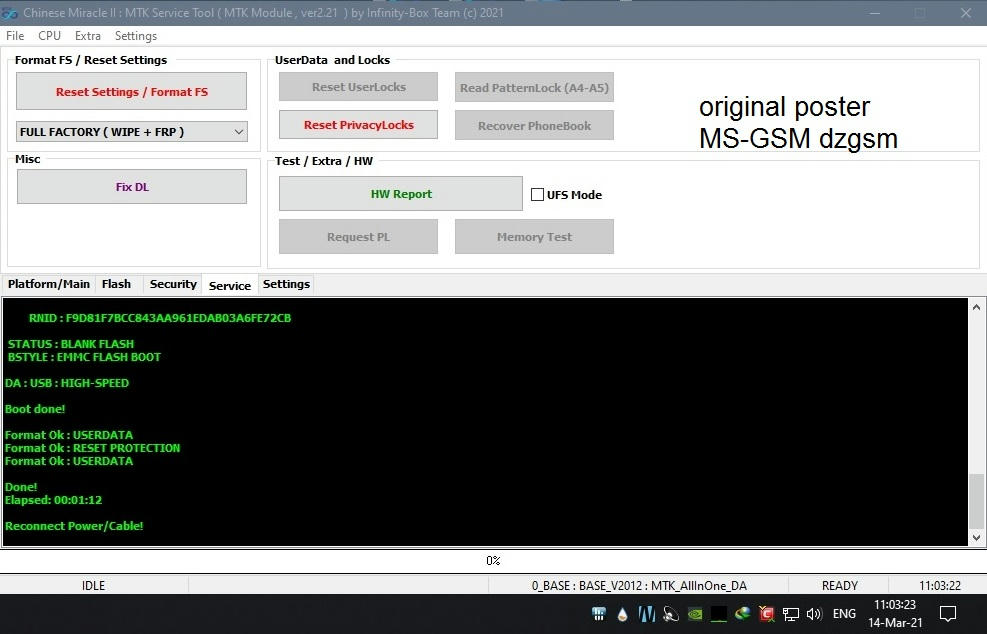Click the ENG language indicator in the taskbar
The height and width of the screenshot is (634, 987).
pos(844,614)
